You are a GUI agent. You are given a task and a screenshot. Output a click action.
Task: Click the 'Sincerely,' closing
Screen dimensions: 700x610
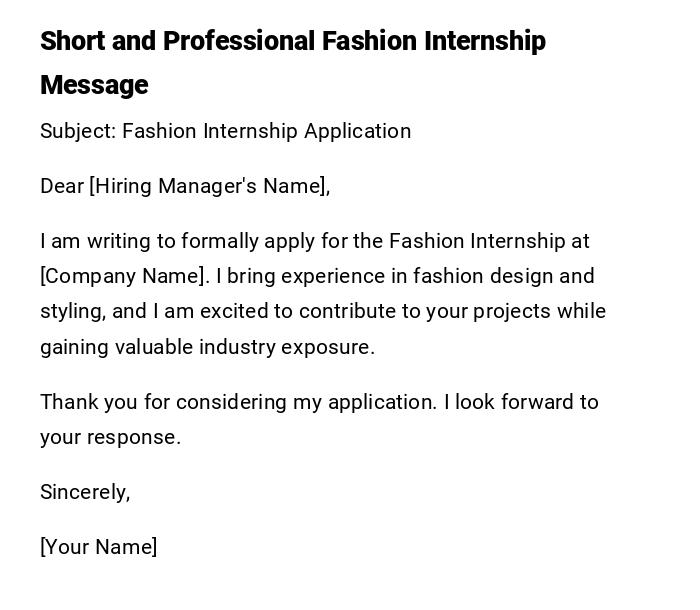(85, 492)
